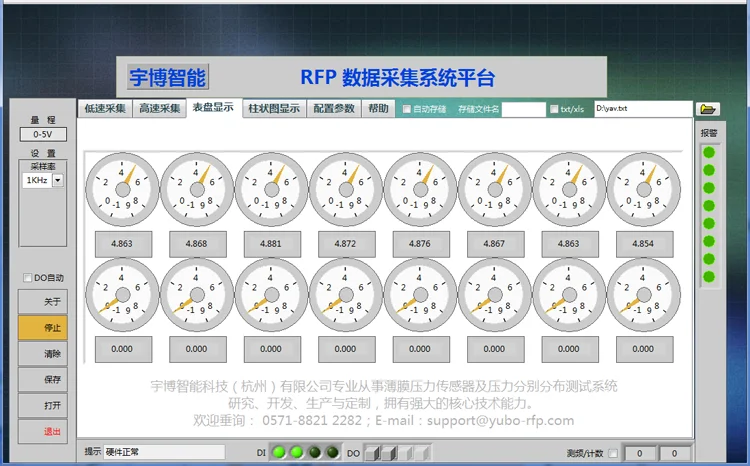Click the first DI LED indicator
This screenshot has width=750, height=466.
(x=278, y=452)
